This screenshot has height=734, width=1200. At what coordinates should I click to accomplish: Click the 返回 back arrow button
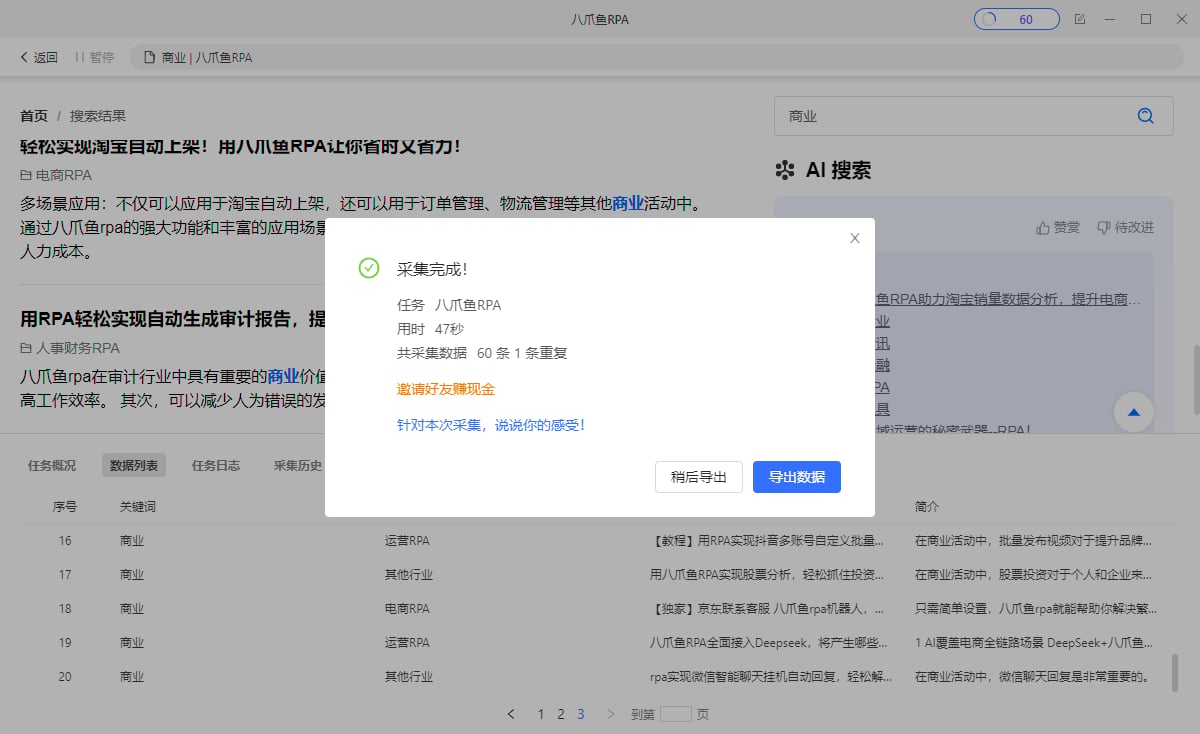(x=38, y=58)
